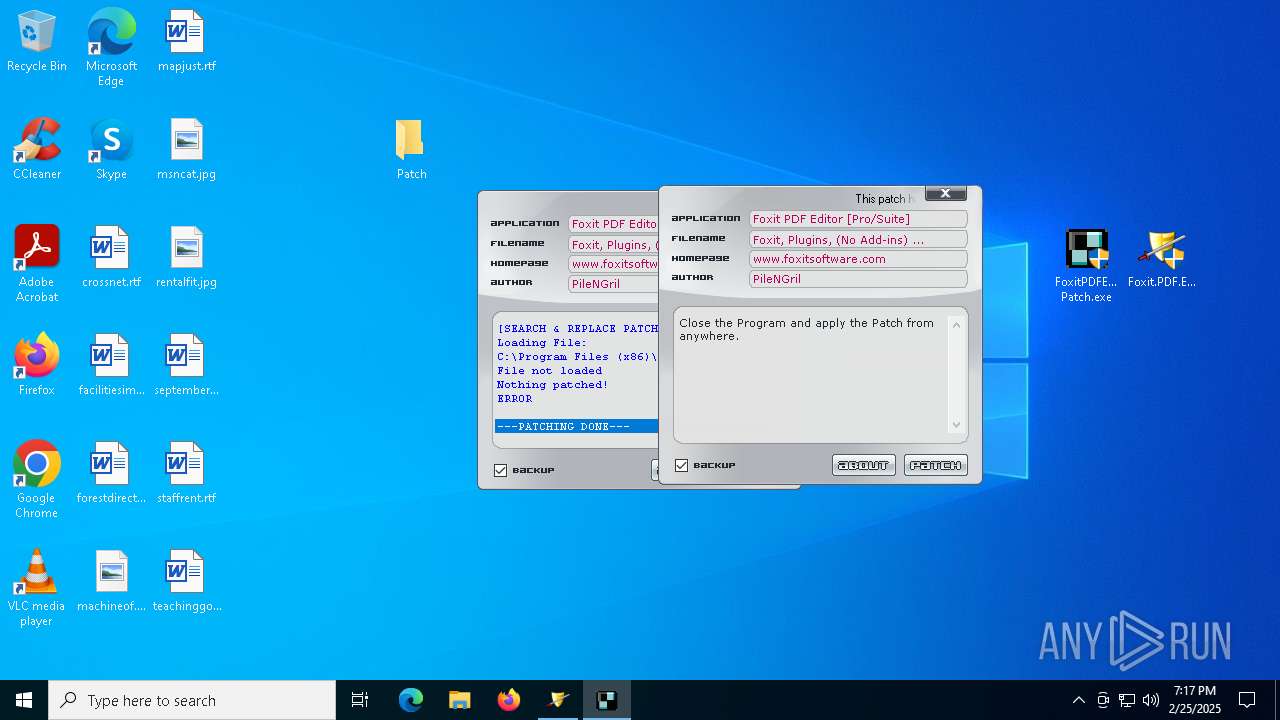Launch Skype from the desktop
The height and width of the screenshot is (720, 1280).
click(111, 149)
